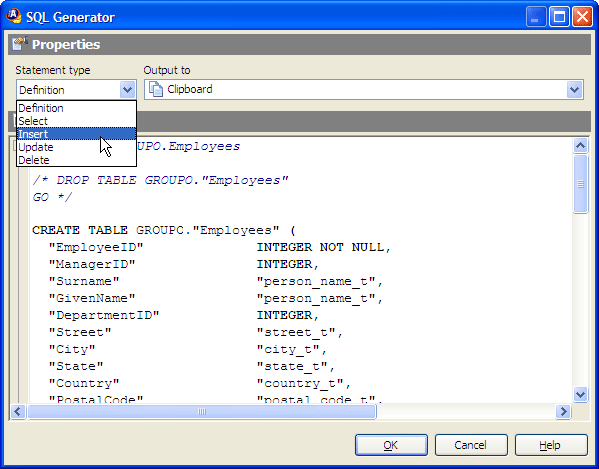This screenshot has width=599, height=469.
Task: Select Insert from the statement type list
Action: point(76,134)
